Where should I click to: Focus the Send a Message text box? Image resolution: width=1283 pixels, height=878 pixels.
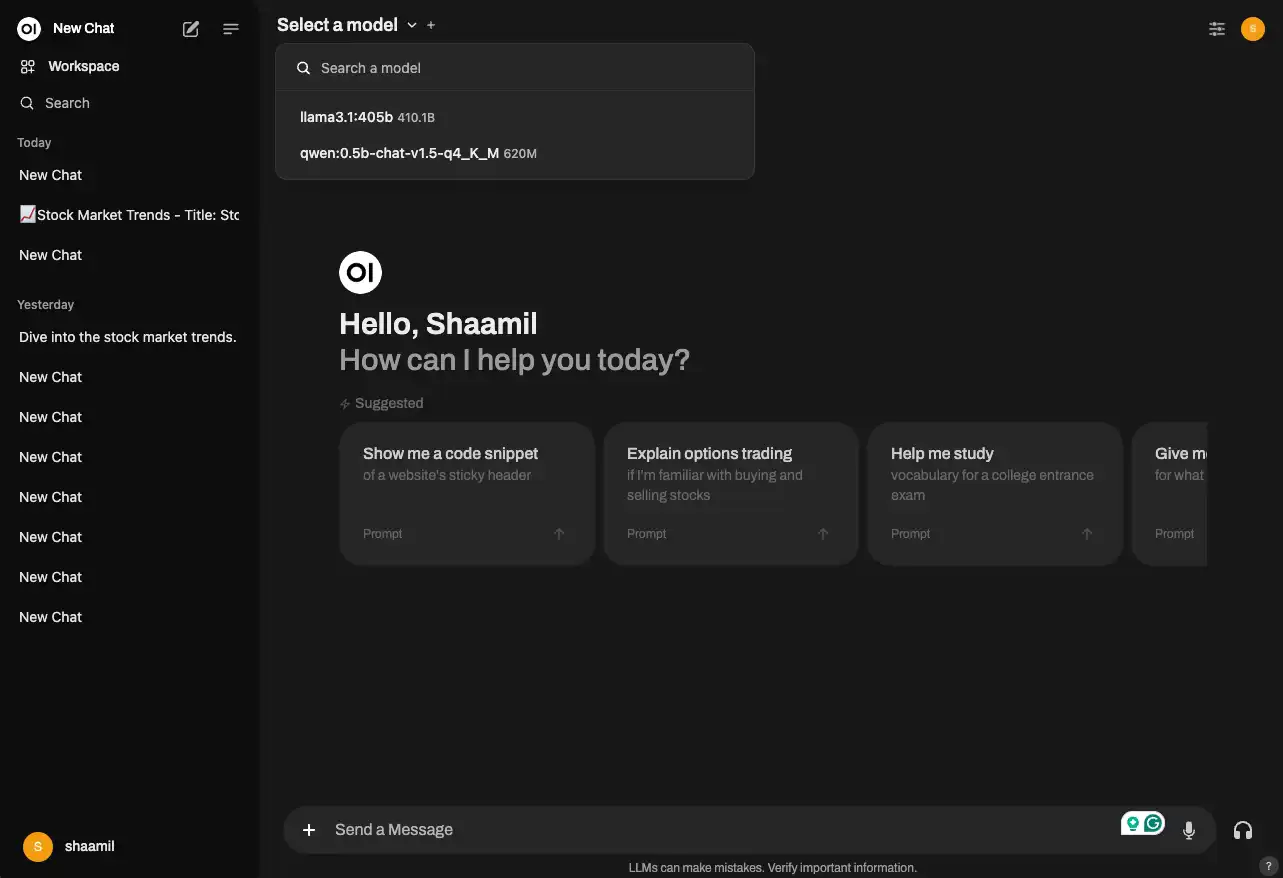click(720, 830)
